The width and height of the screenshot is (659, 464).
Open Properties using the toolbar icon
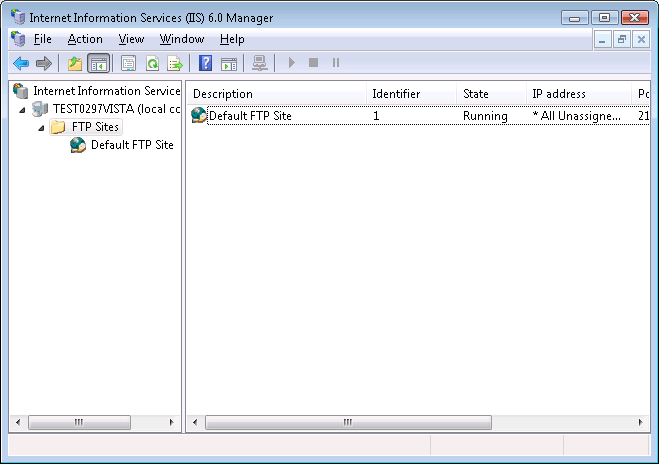tap(128, 63)
